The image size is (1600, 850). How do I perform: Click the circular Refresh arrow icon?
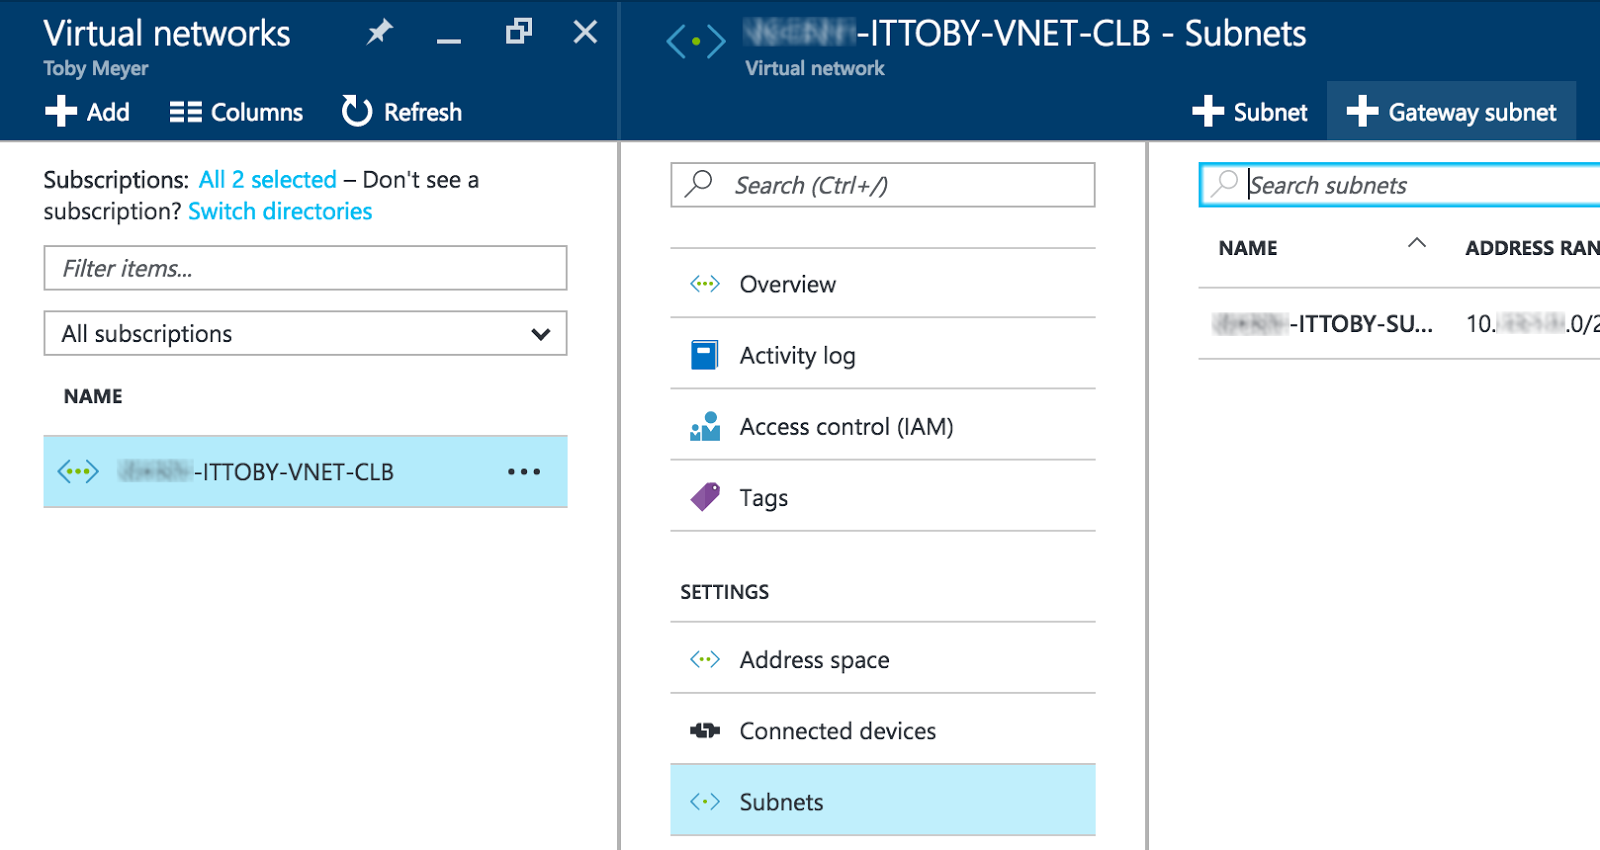[357, 111]
